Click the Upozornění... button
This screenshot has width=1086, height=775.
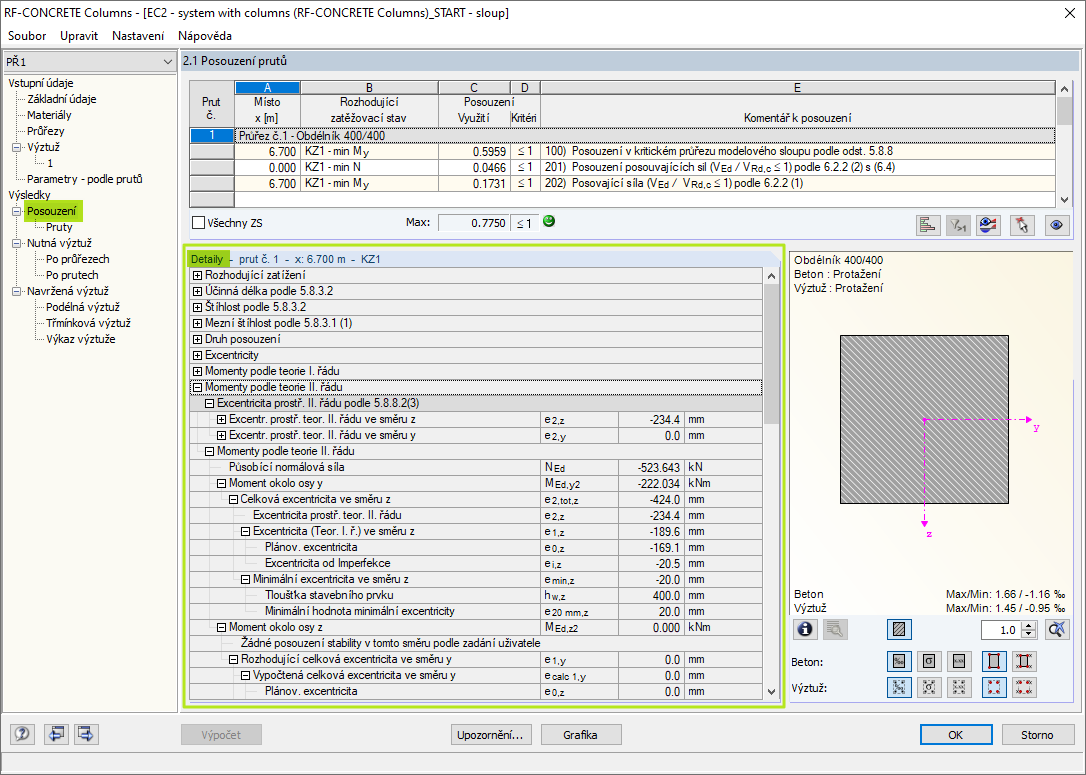click(x=490, y=735)
